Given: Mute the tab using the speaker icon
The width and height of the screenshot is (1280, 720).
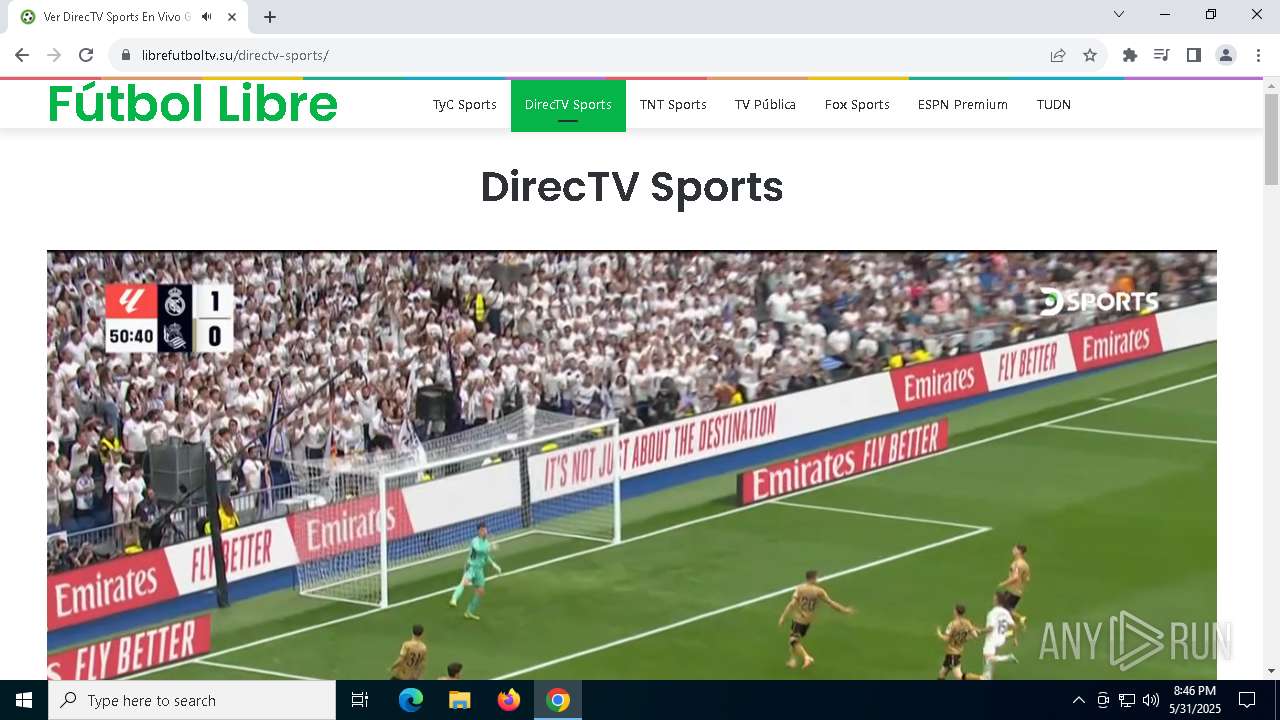Looking at the screenshot, I should [207, 17].
